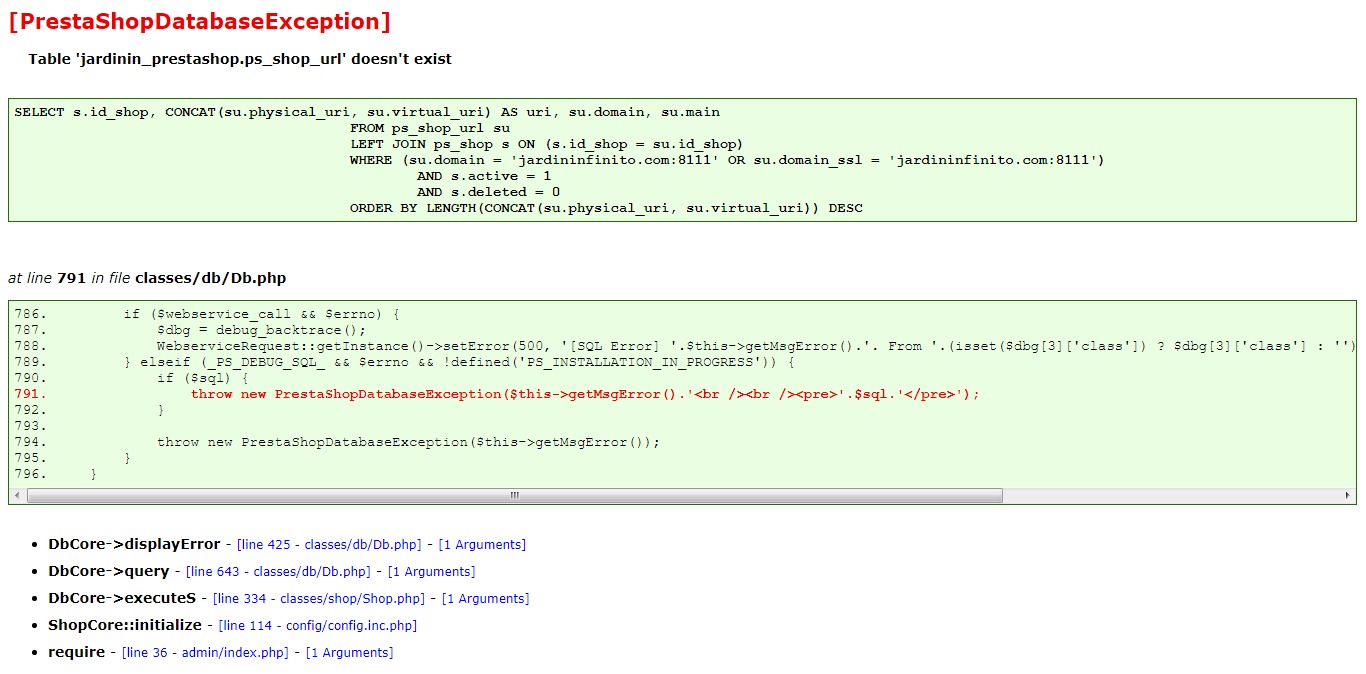Click the WHERE su.domain query line
Image resolution: width=1366 pixels, height=674 pixels.
[x=727, y=160]
